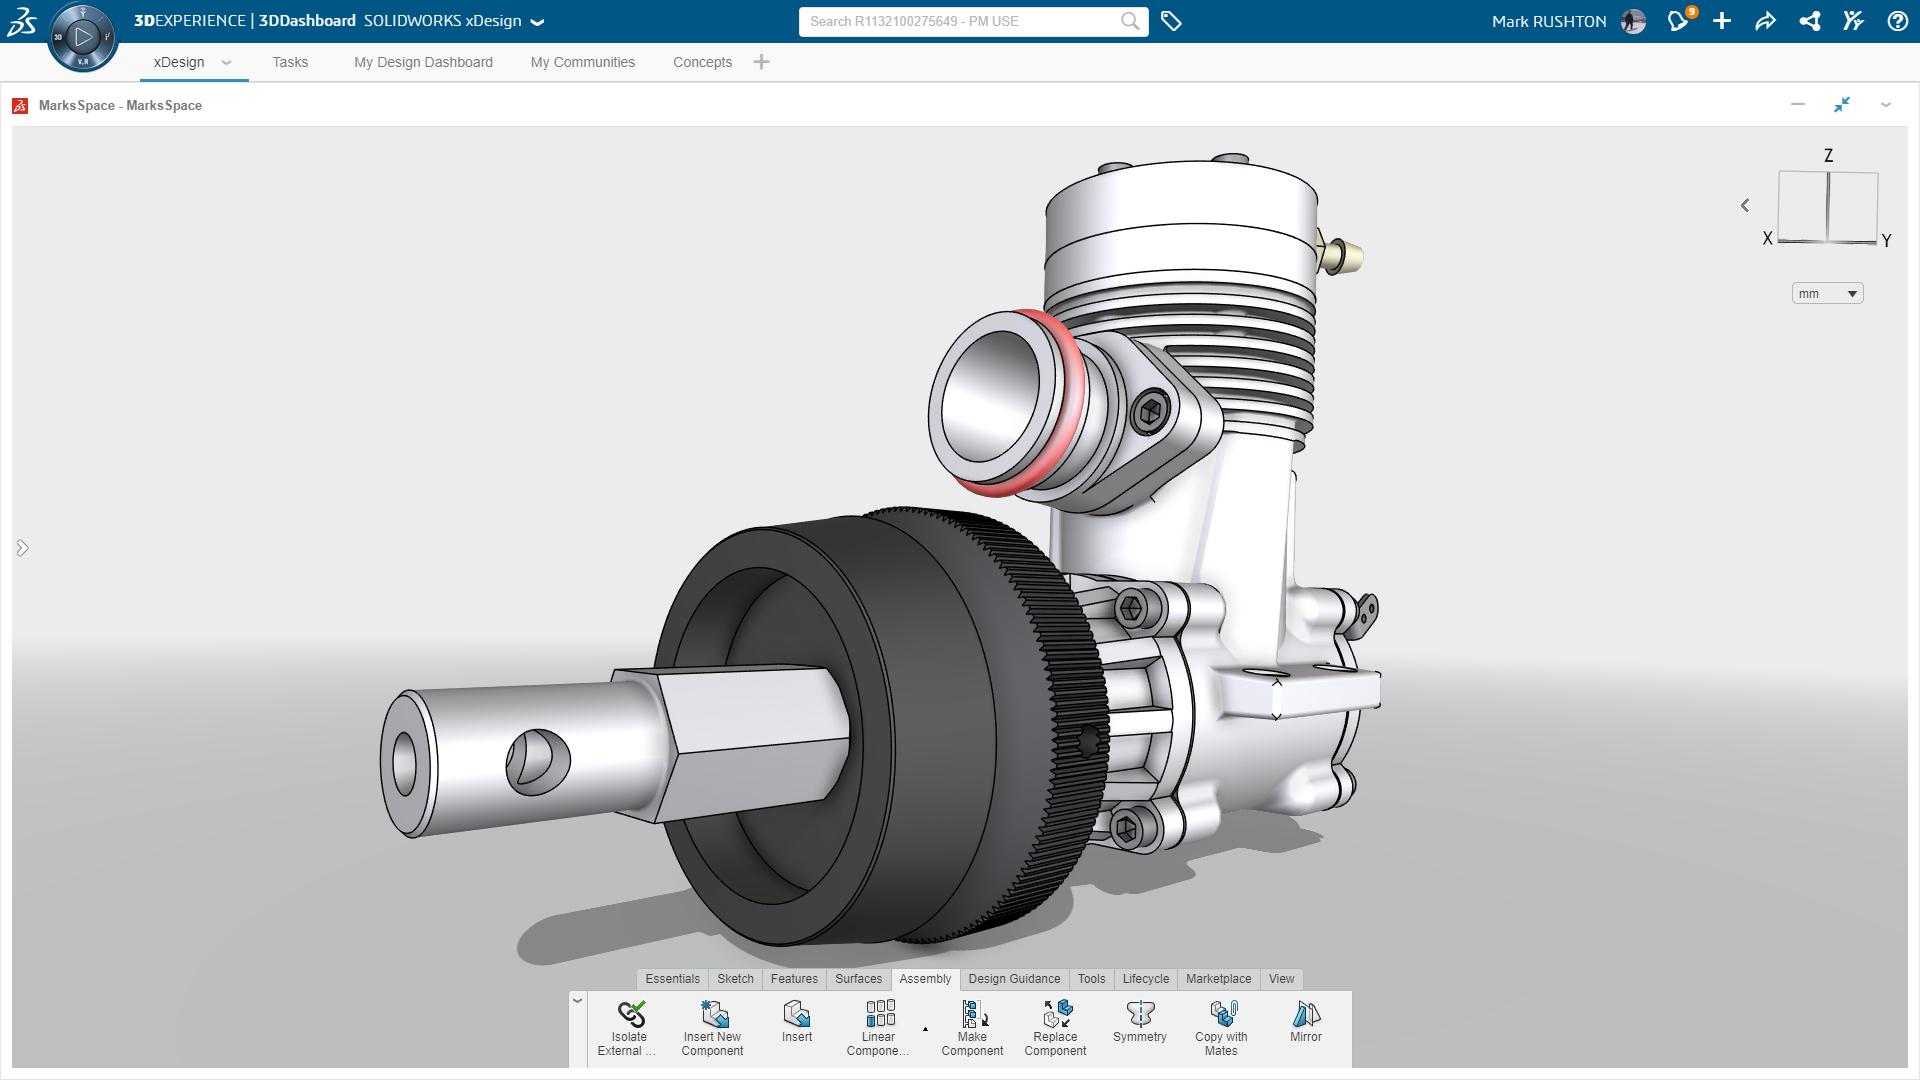Open My Design Dashboard page
The height and width of the screenshot is (1080, 1920).
tap(422, 62)
